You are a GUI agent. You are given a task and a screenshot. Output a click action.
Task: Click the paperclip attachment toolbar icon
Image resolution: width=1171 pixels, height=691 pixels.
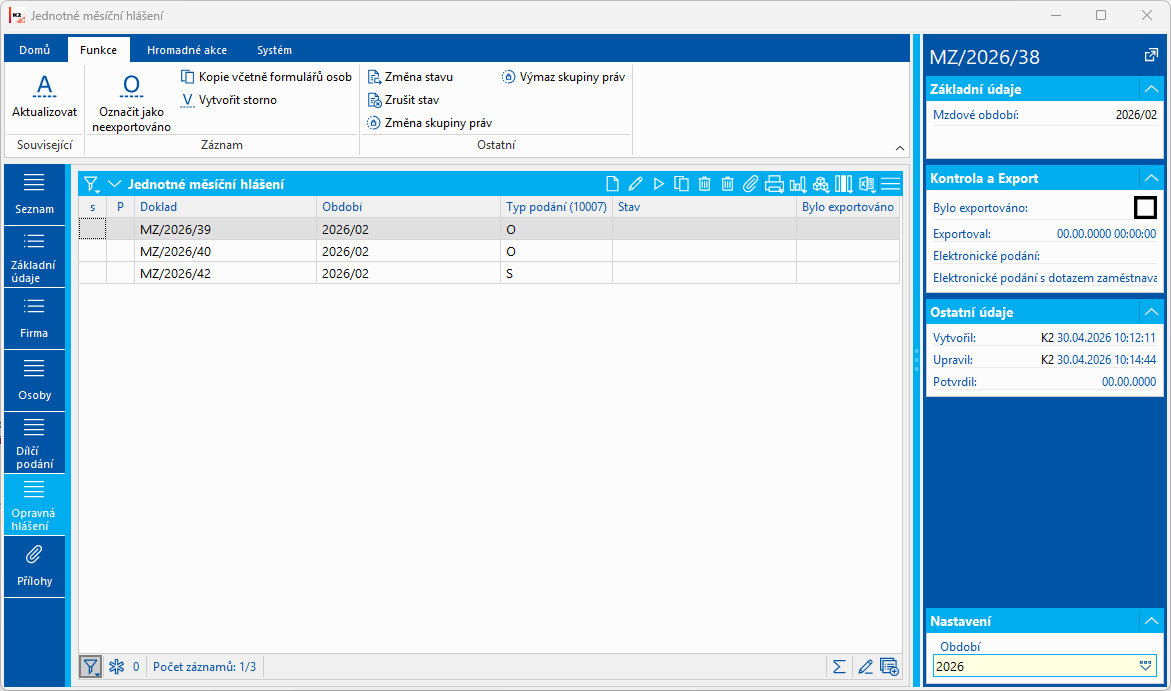point(751,184)
